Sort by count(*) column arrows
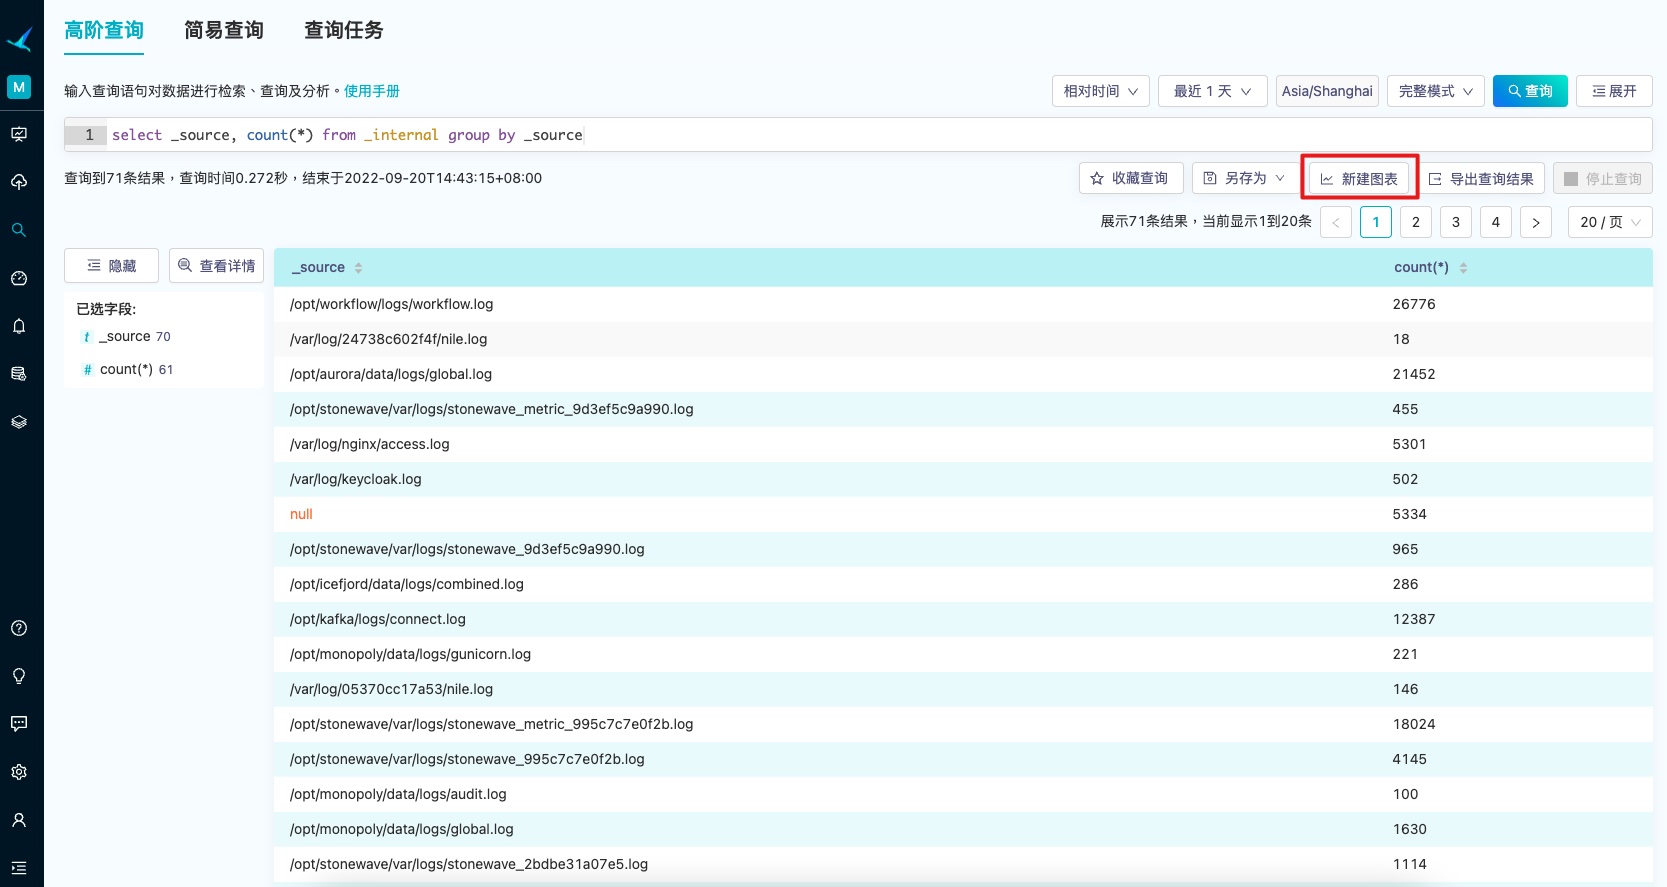The height and width of the screenshot is (887, 1667). pos(1463,268)
